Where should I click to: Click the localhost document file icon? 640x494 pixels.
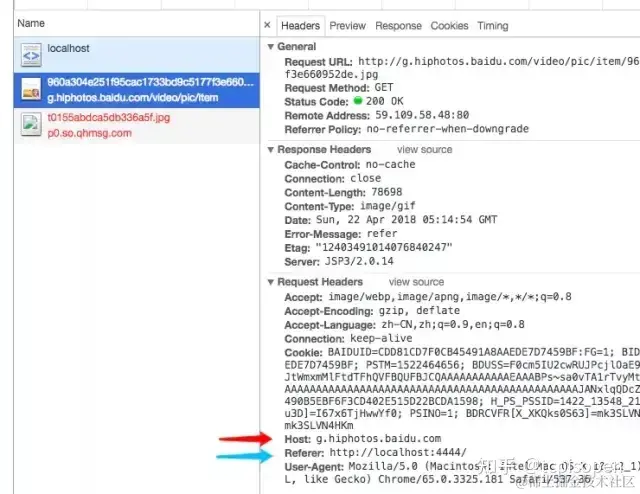[30, 54]
